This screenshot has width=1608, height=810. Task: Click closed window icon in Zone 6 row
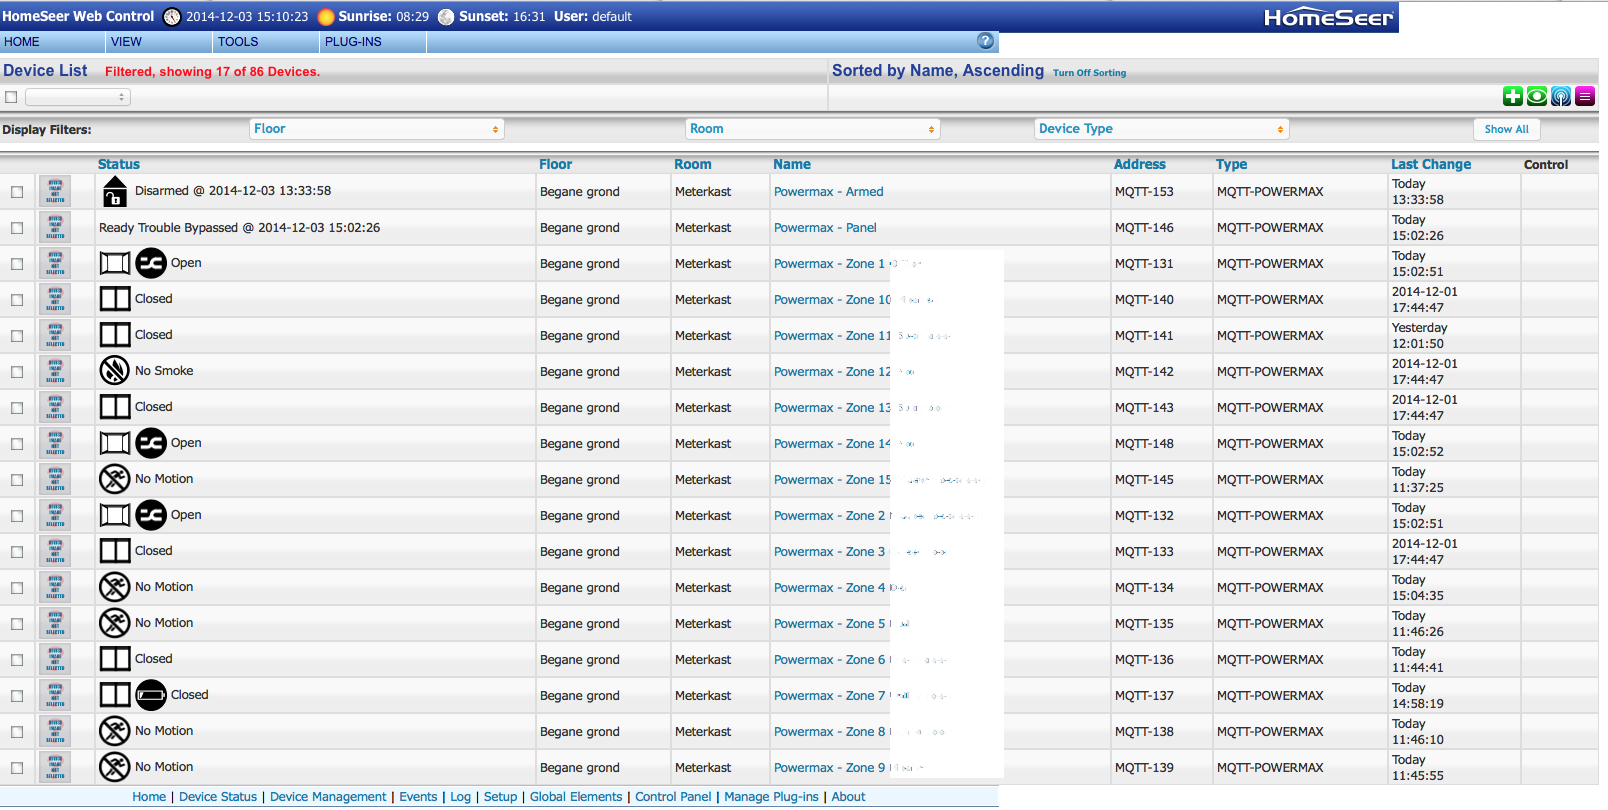pos(115,659)
